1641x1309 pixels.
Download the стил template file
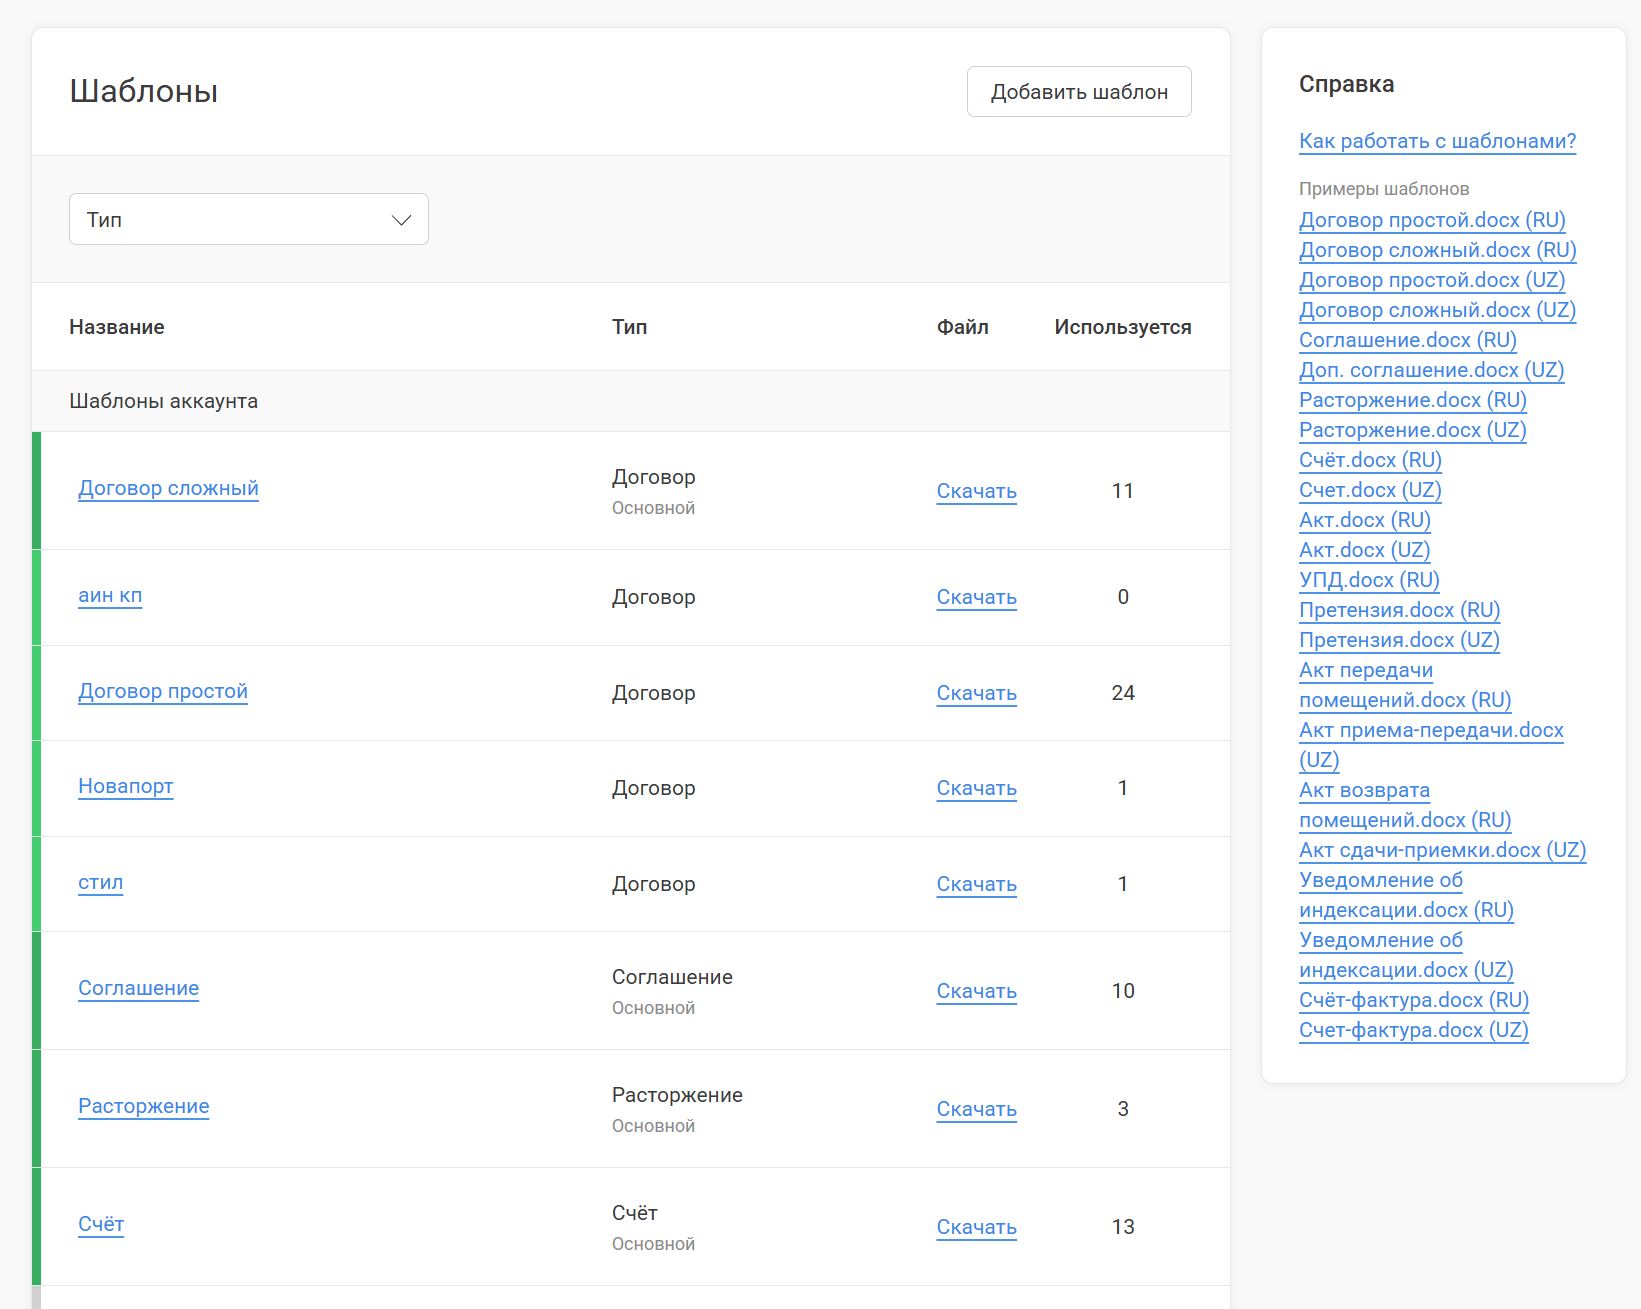tap(977, 884)
